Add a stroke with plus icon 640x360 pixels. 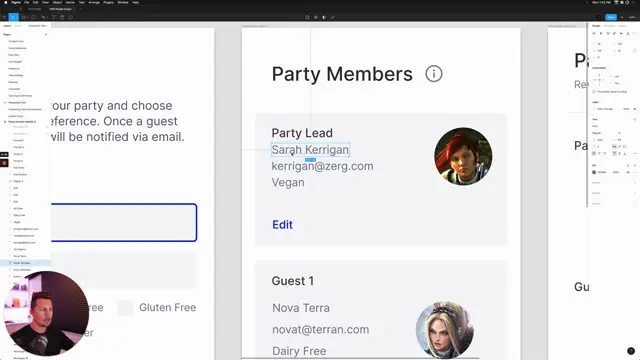coord(635,183)
